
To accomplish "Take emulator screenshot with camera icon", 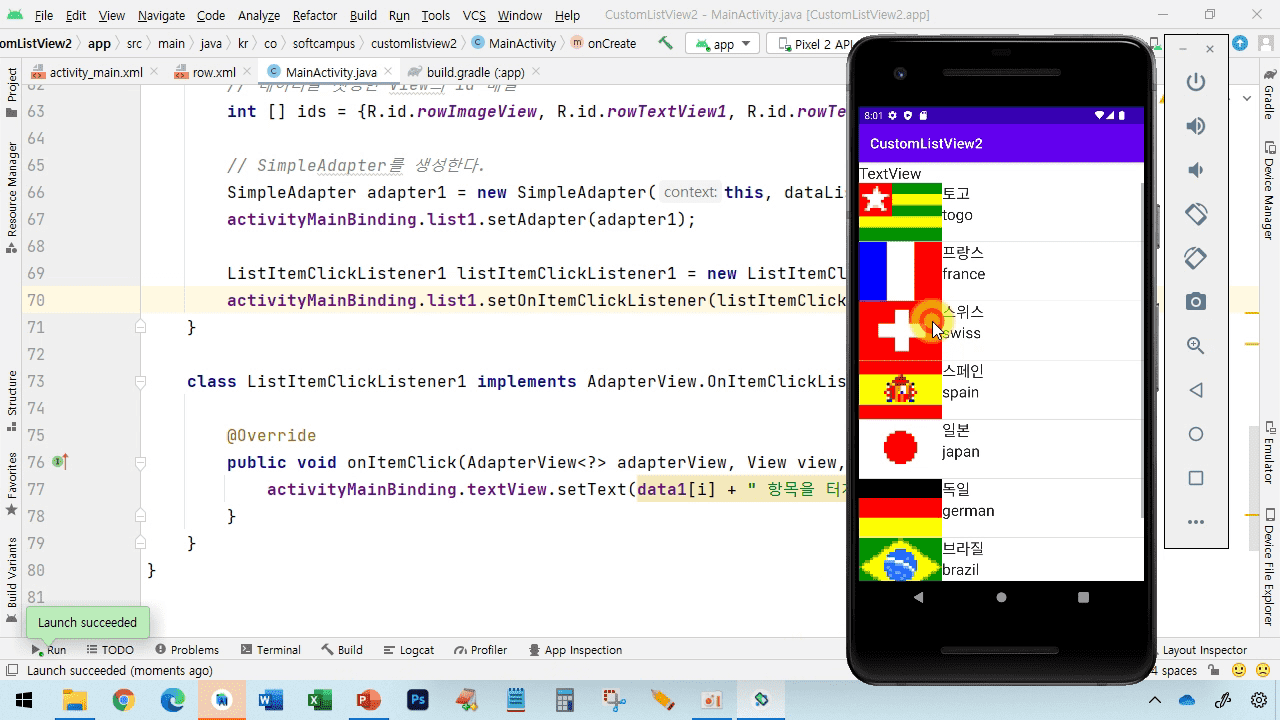I will (x=1196, y=302).
